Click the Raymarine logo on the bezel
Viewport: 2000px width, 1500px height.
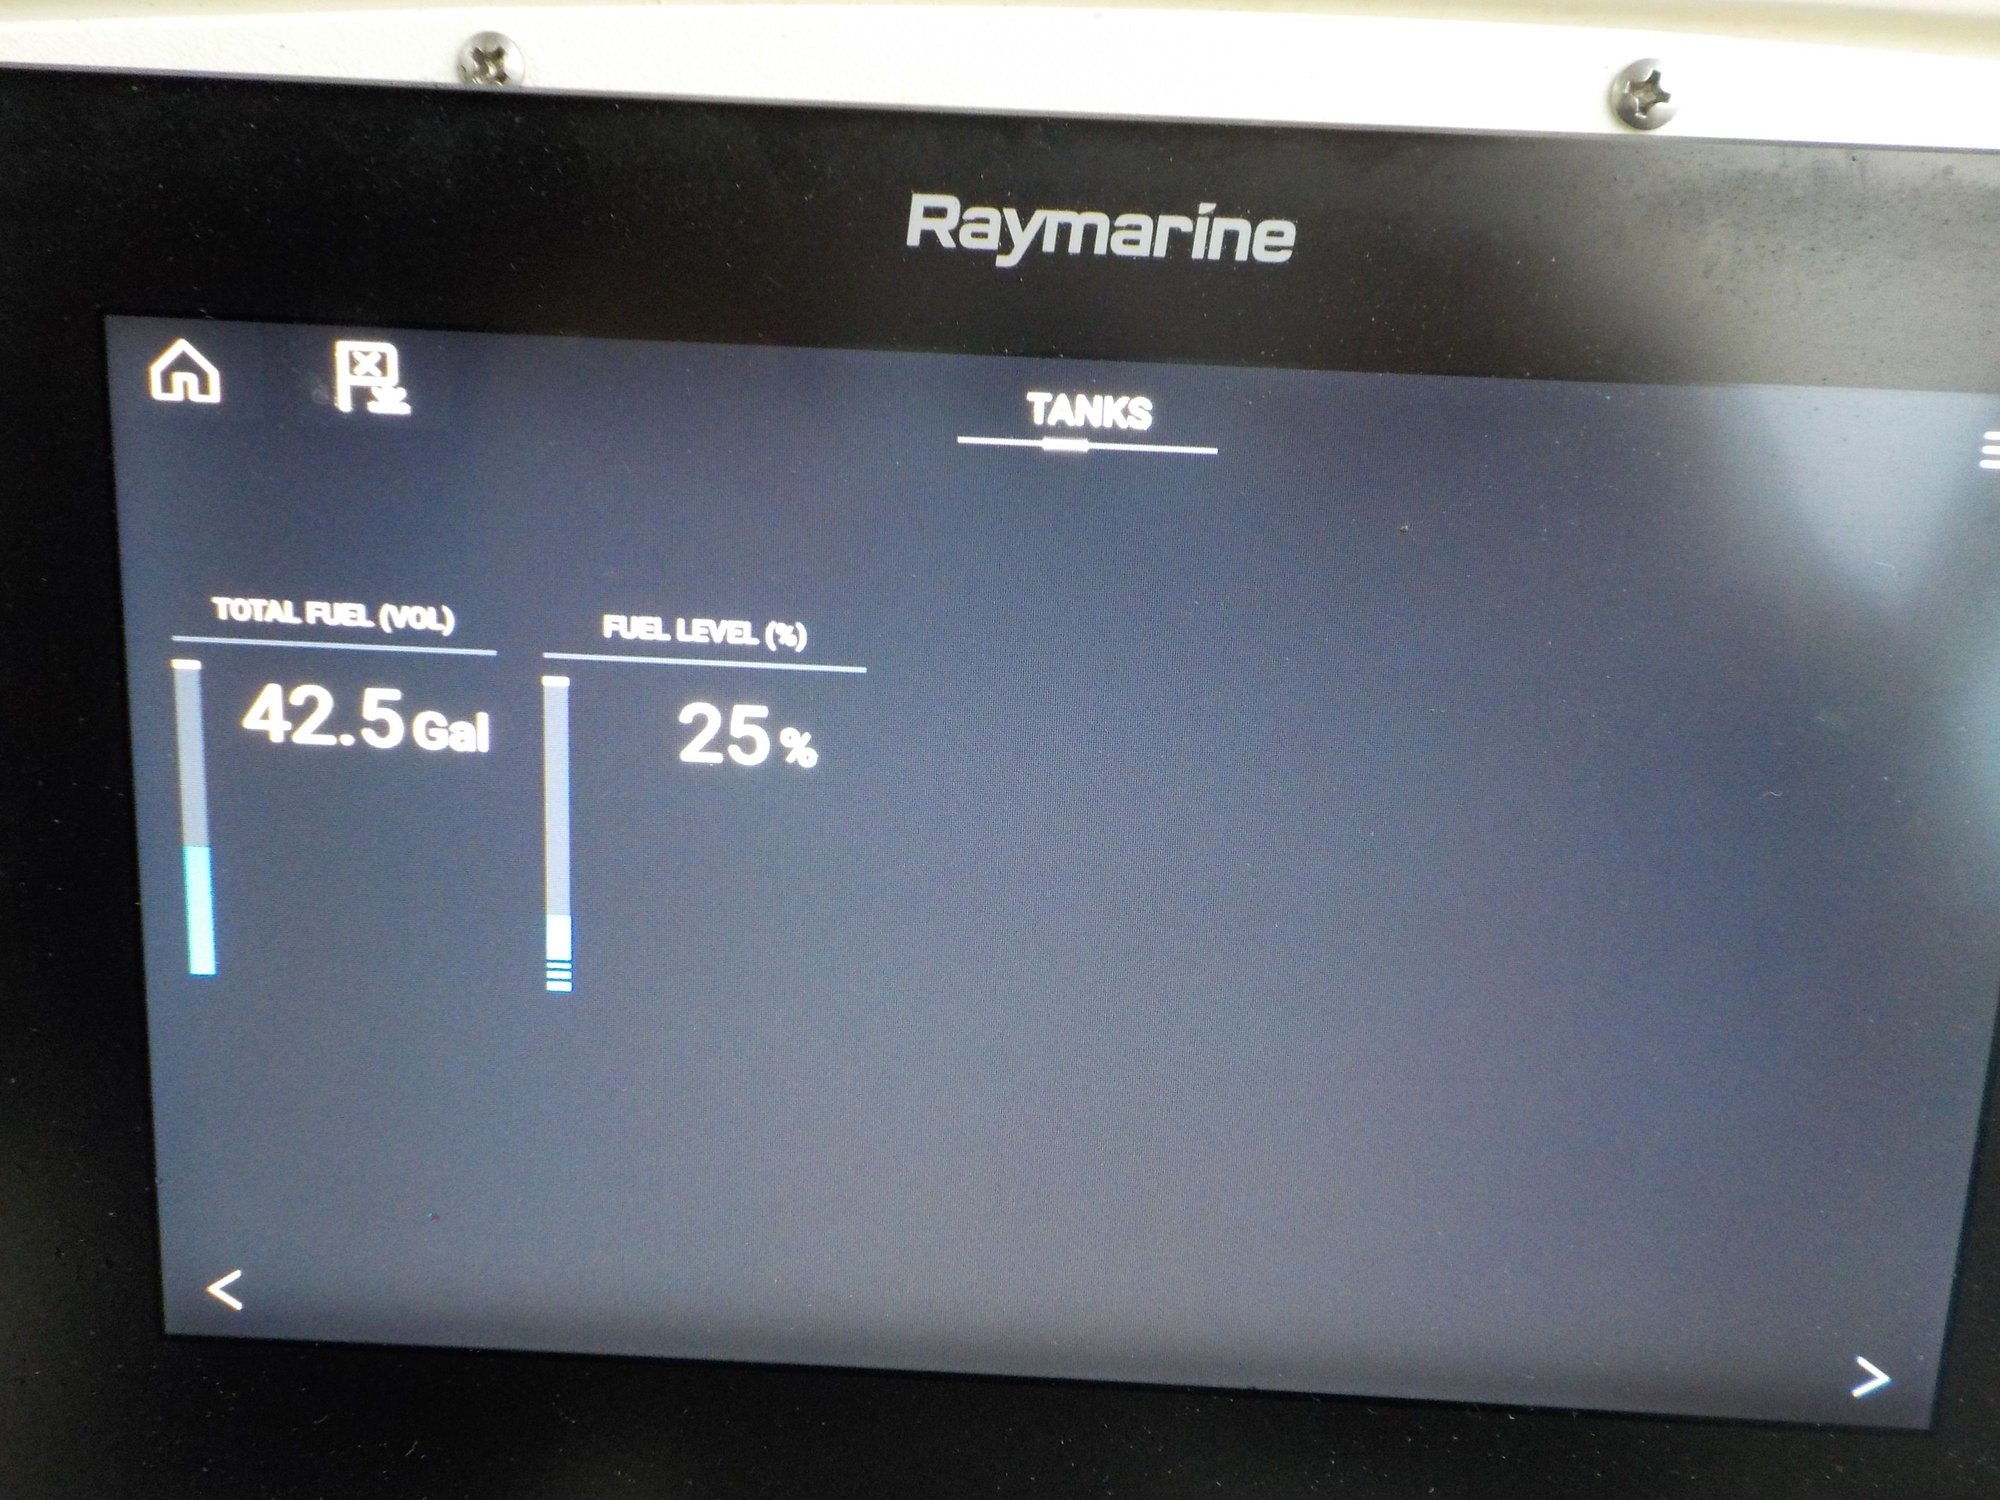(1100, 232)
